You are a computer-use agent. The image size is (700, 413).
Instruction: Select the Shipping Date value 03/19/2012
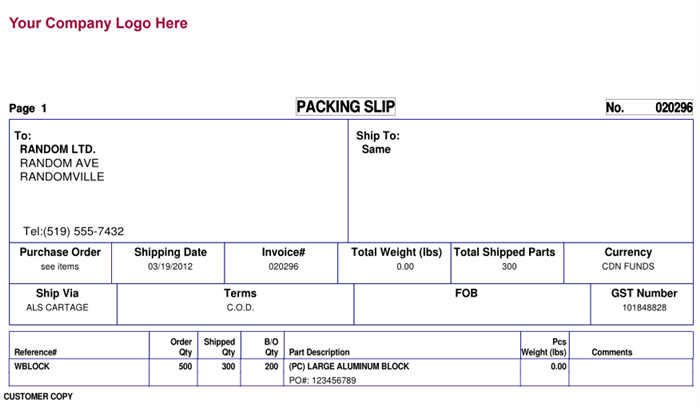point(170,267)
